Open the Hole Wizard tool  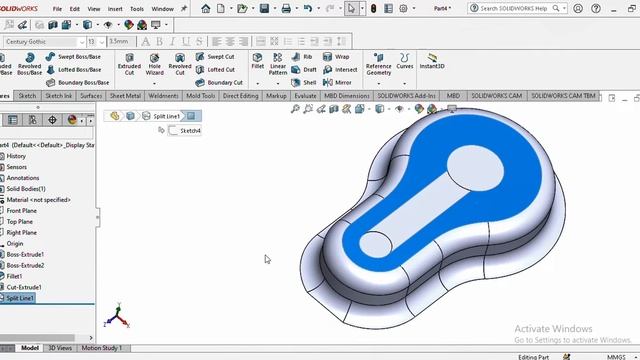click(x=154, y=64)
